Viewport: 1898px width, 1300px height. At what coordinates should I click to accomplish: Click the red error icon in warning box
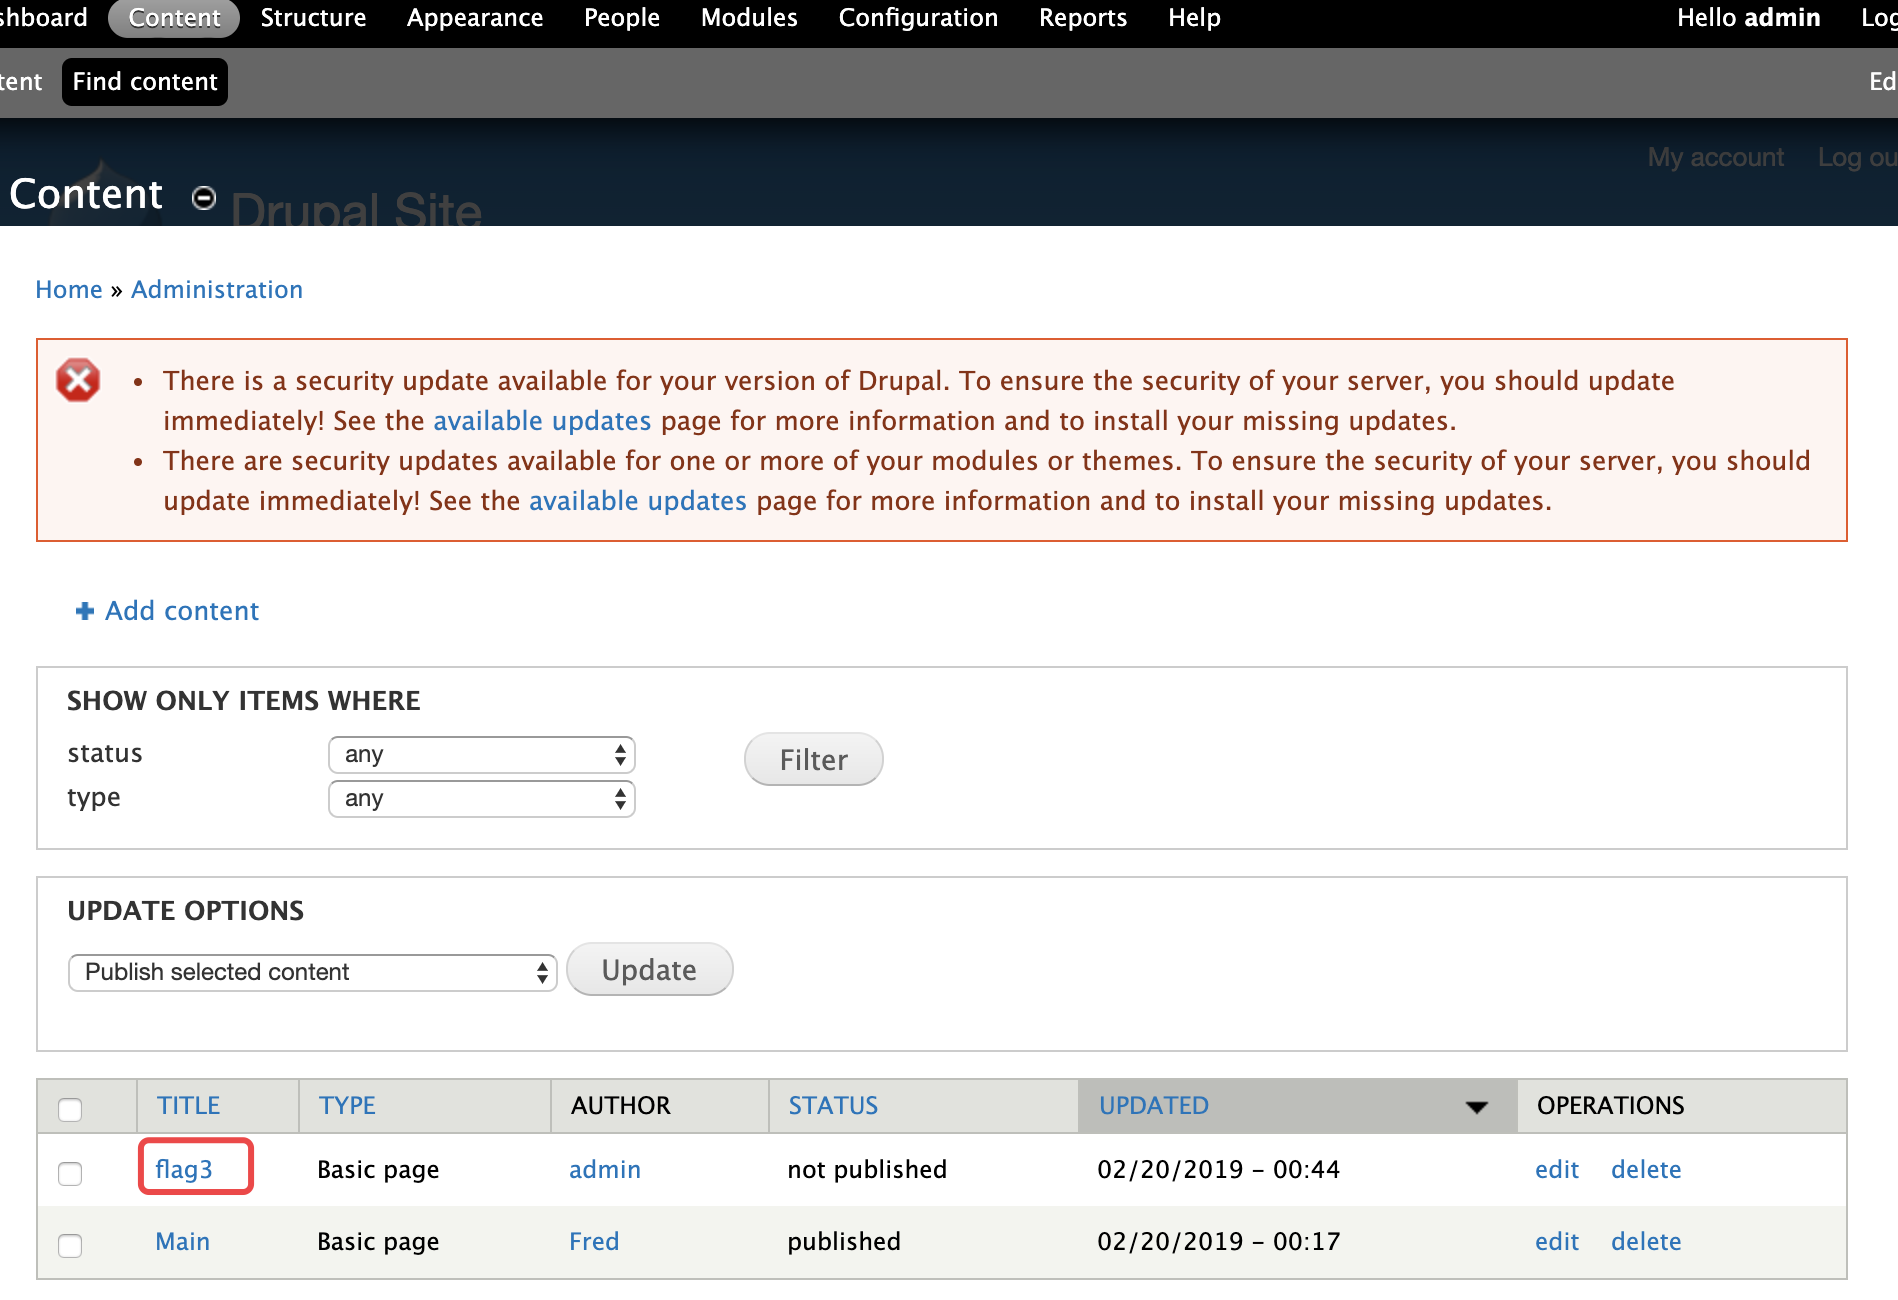click(78, 380)
